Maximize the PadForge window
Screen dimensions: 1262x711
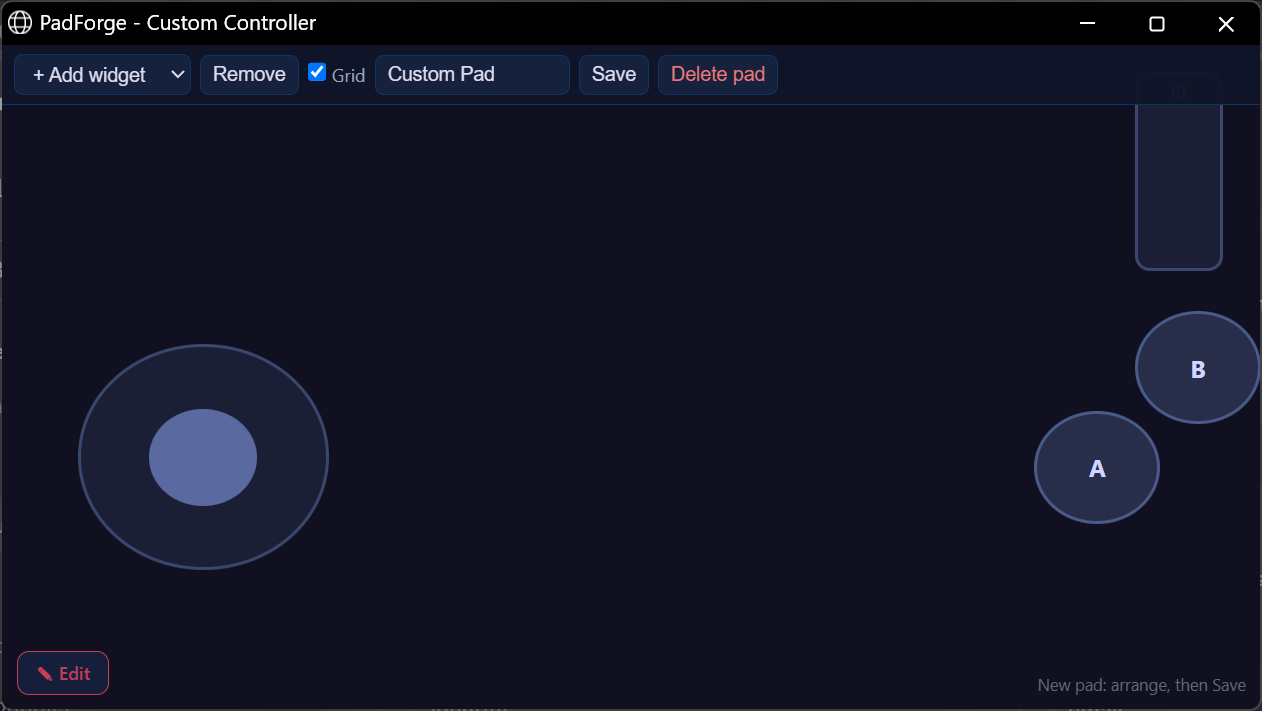[1157, 23]
